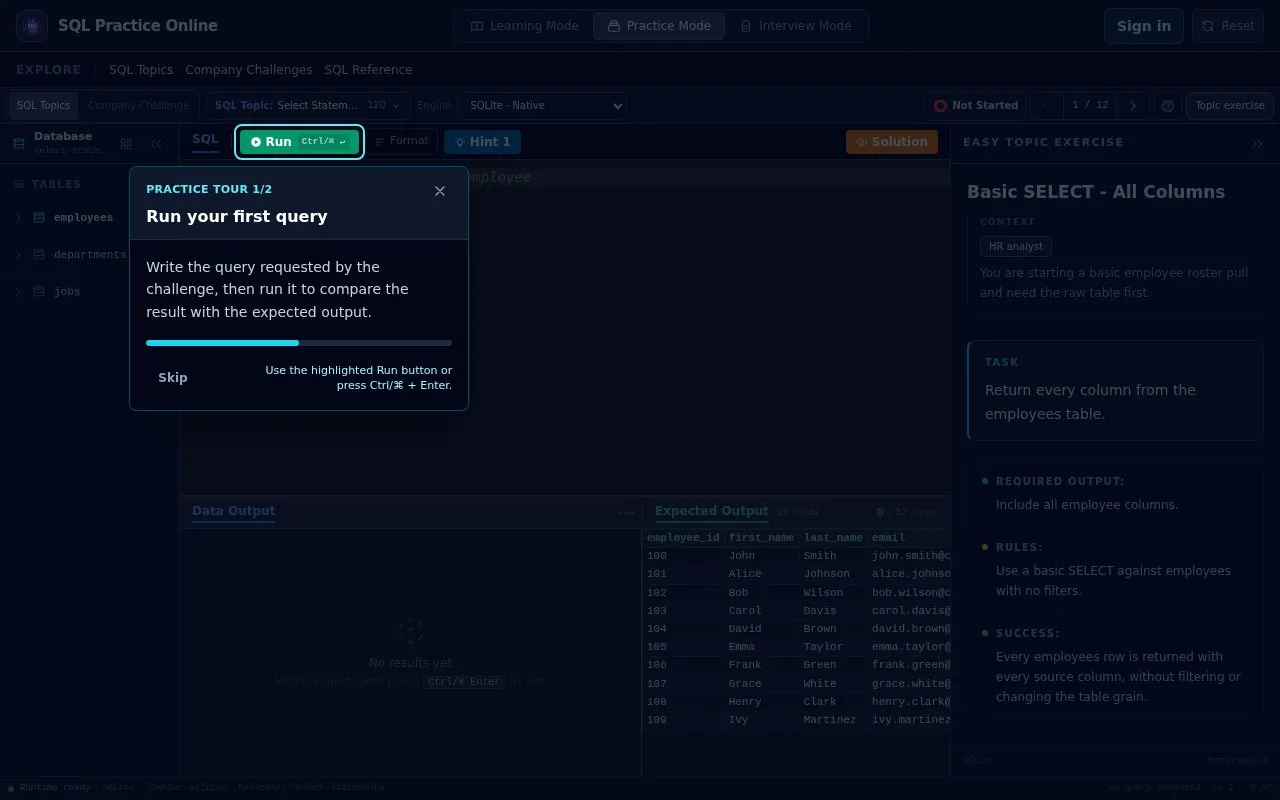This screenshot has width=1280, height=800.
Task: Open Hint 1
Action: (483, 142)
